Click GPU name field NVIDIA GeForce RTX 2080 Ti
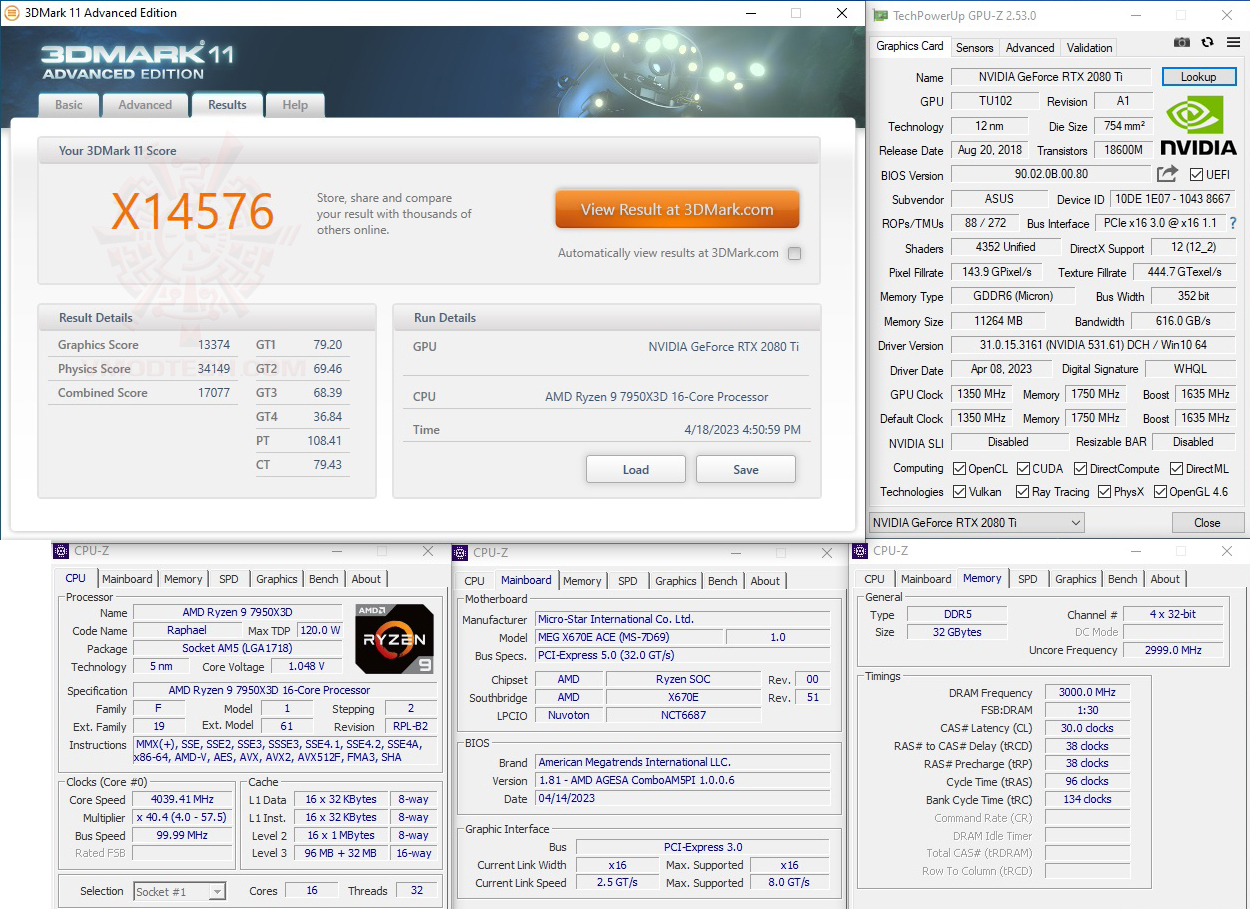 [x=1052, y=77]
